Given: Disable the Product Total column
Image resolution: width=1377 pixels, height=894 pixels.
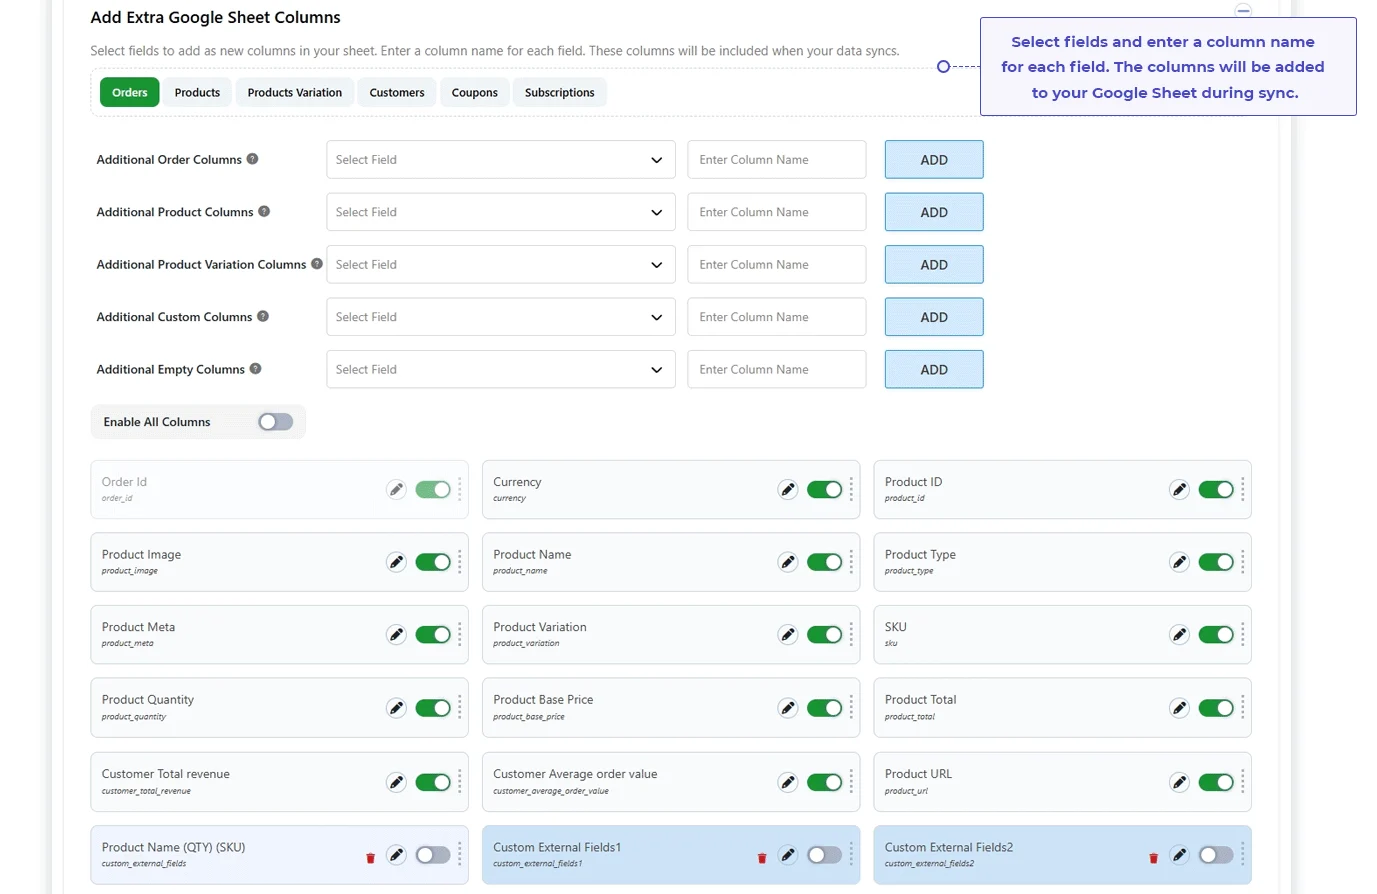Looking at the screenshot, I should (1216, 708).
